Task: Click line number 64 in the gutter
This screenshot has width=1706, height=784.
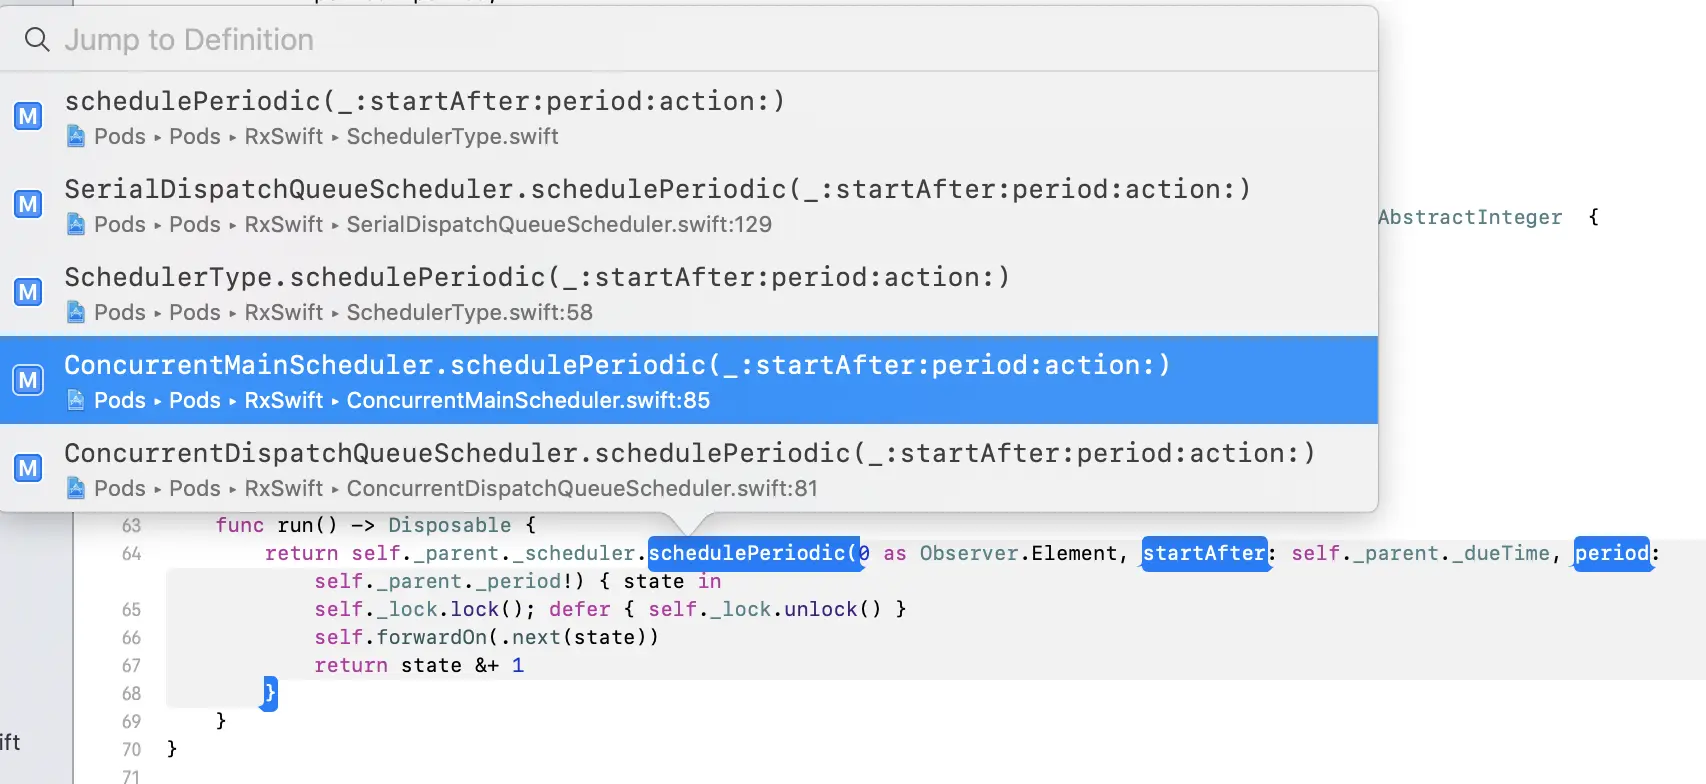Action: pos(131,554)
